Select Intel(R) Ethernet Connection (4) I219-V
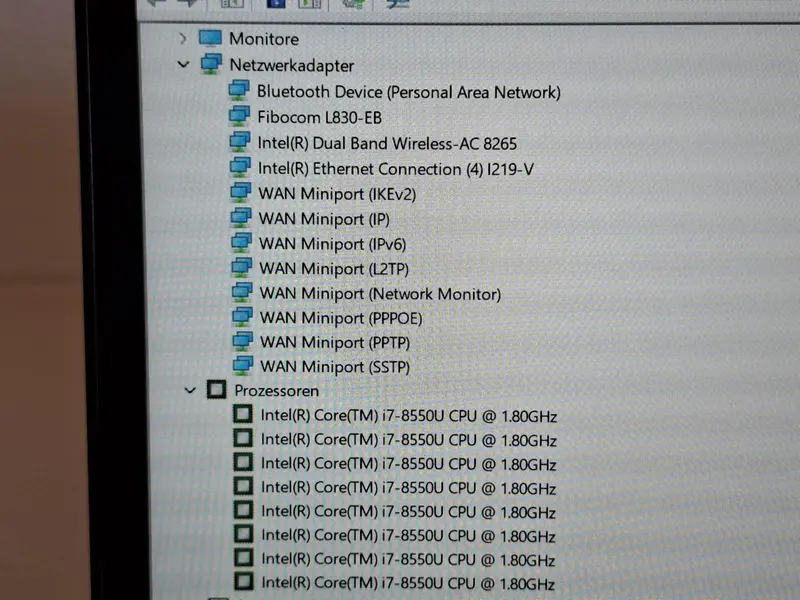 pos(395,169)
